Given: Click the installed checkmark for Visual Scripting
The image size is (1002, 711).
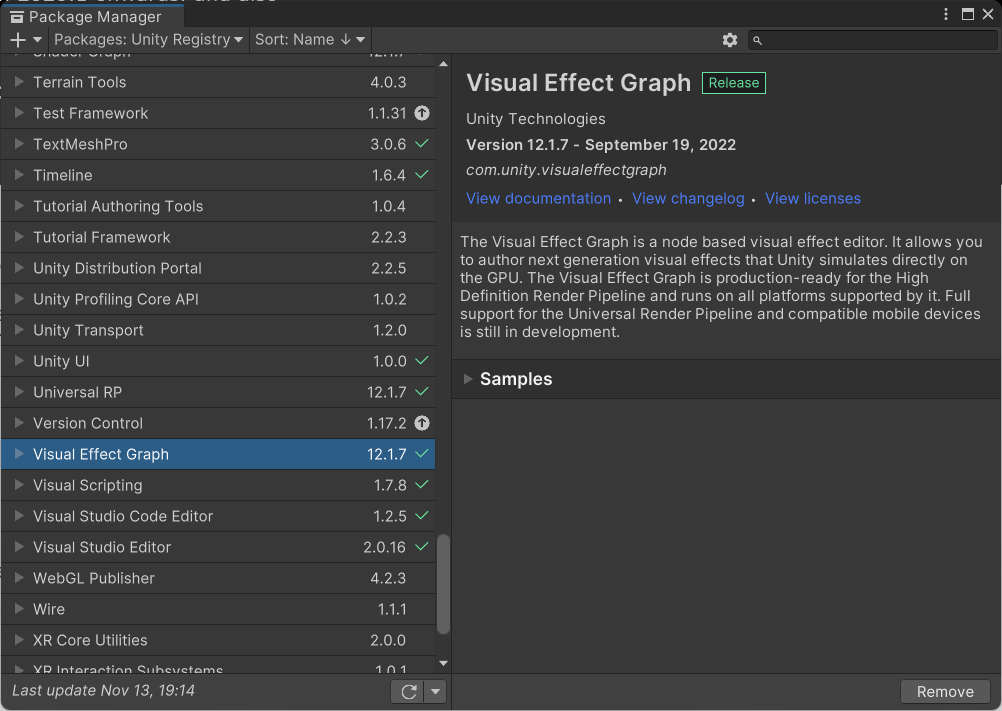Looking at the screenshot, I should click(x=422, y=484).
